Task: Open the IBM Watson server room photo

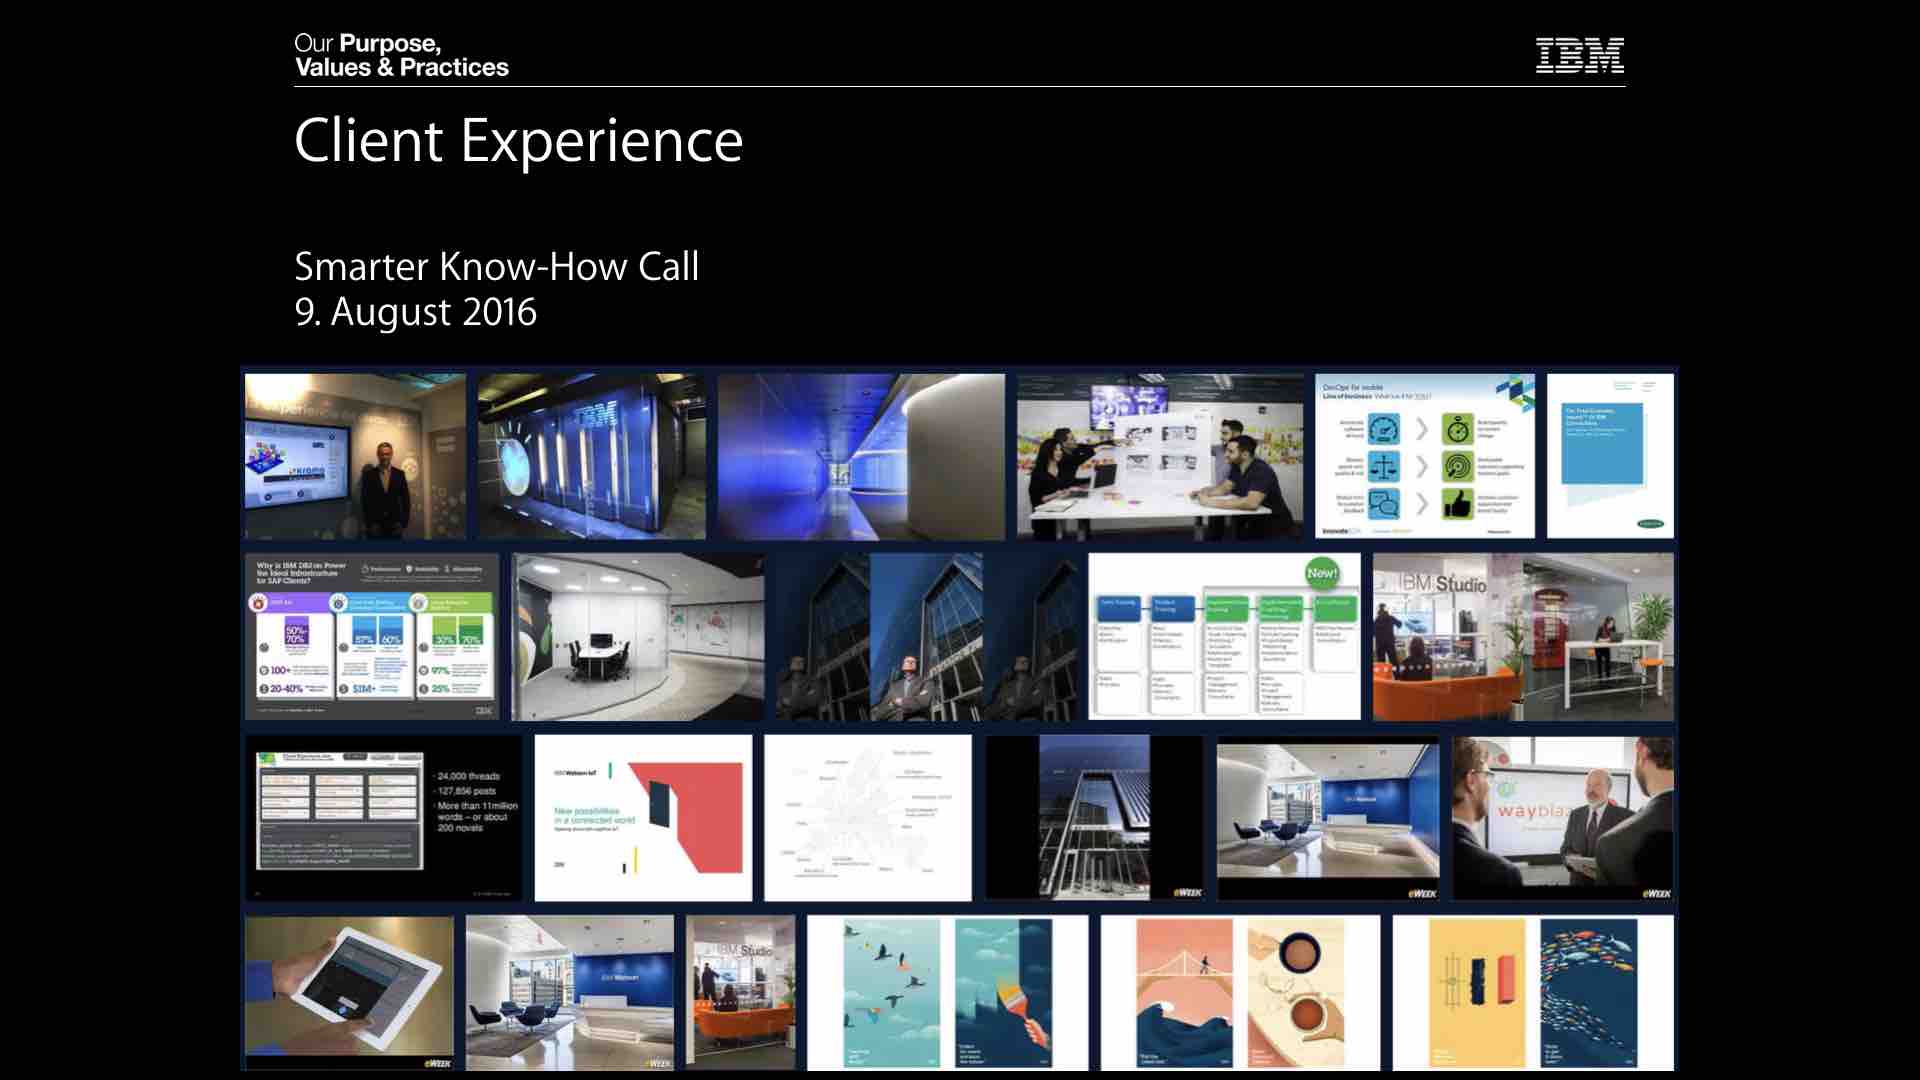Action: point(591,456)
